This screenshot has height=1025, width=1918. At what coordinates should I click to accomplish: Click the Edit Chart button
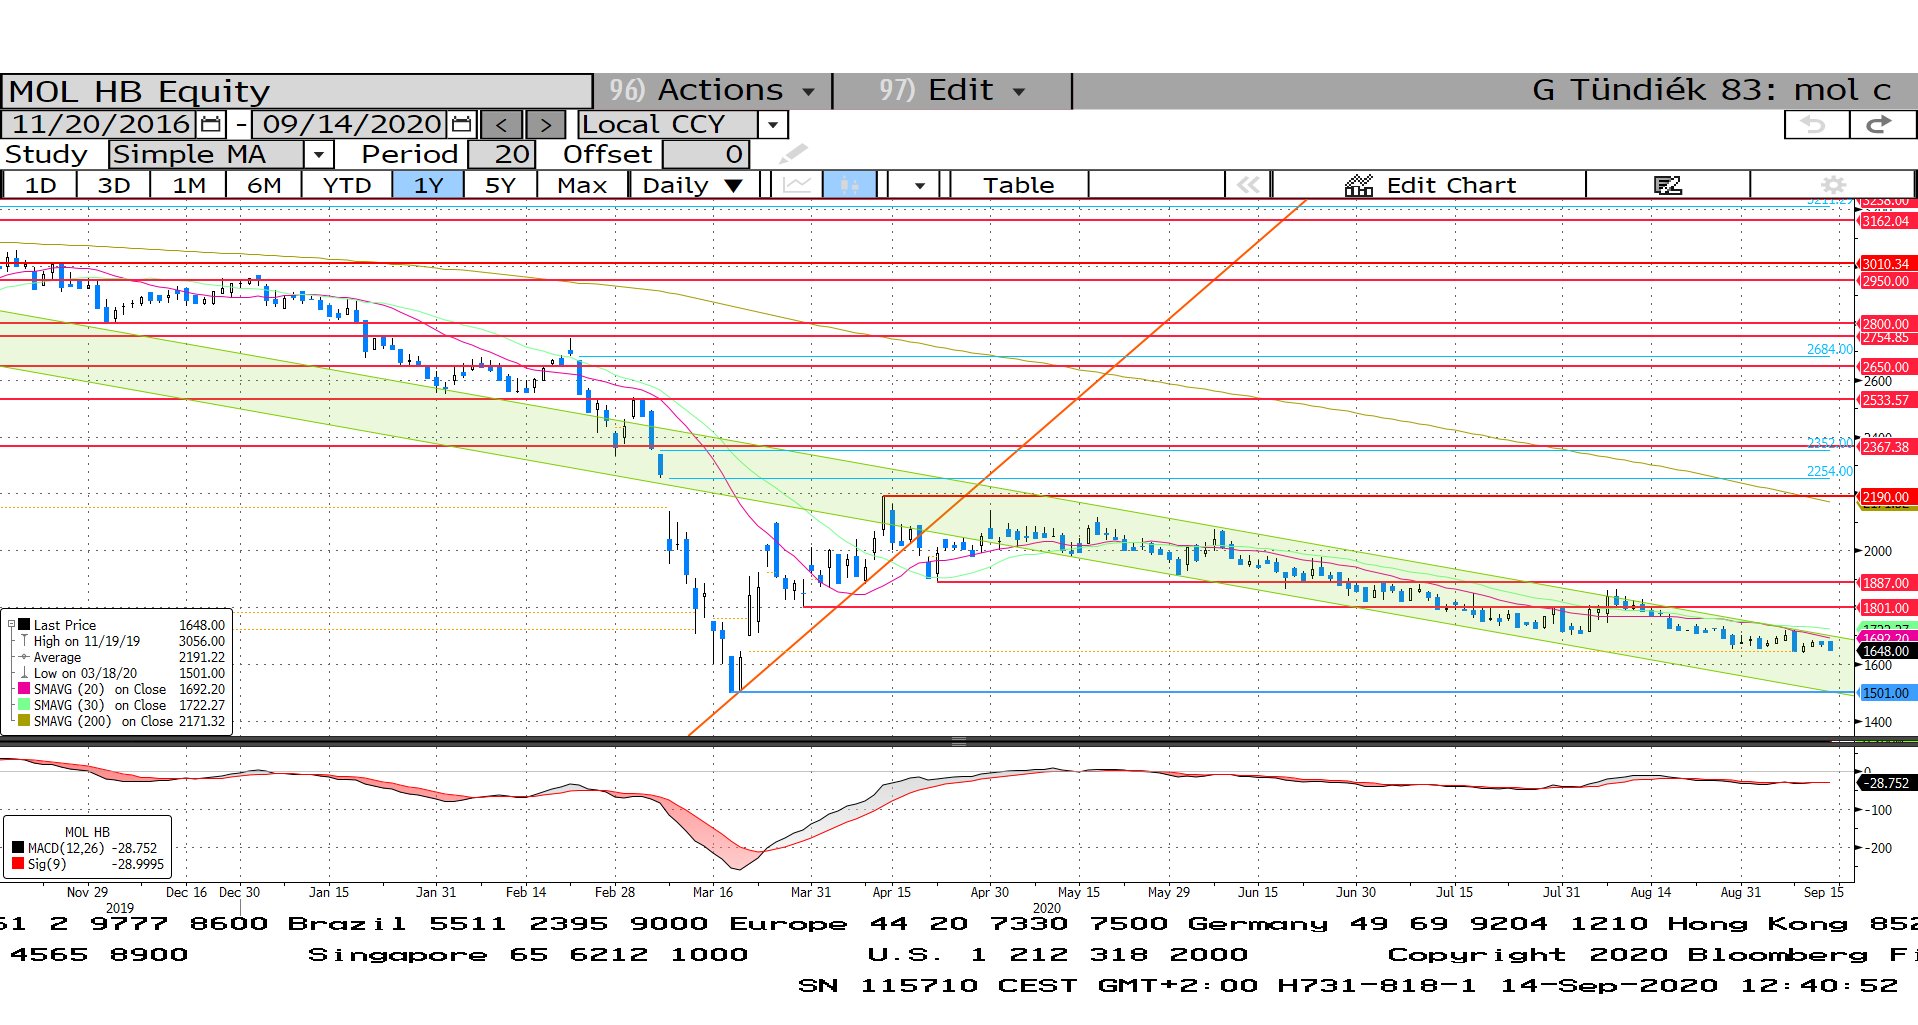tap(1430, 185)
